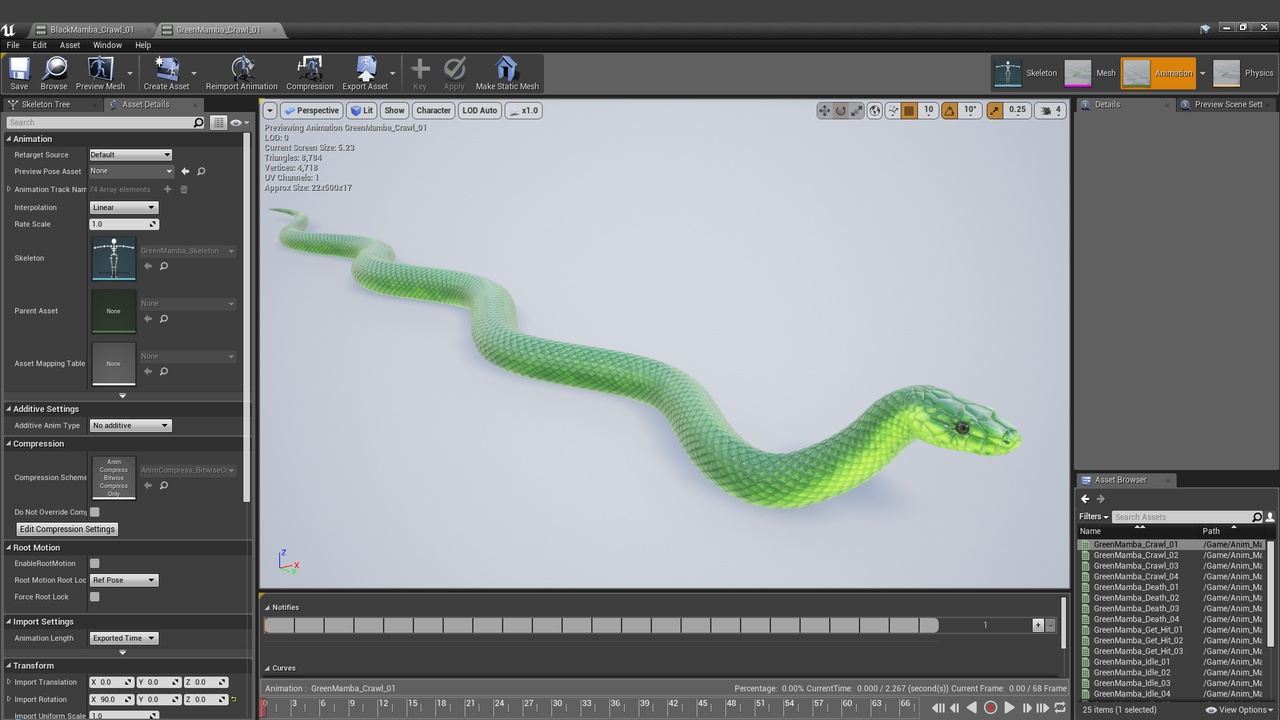Click the Export Asset icon

pyautogui.click(x=365, y=70)
